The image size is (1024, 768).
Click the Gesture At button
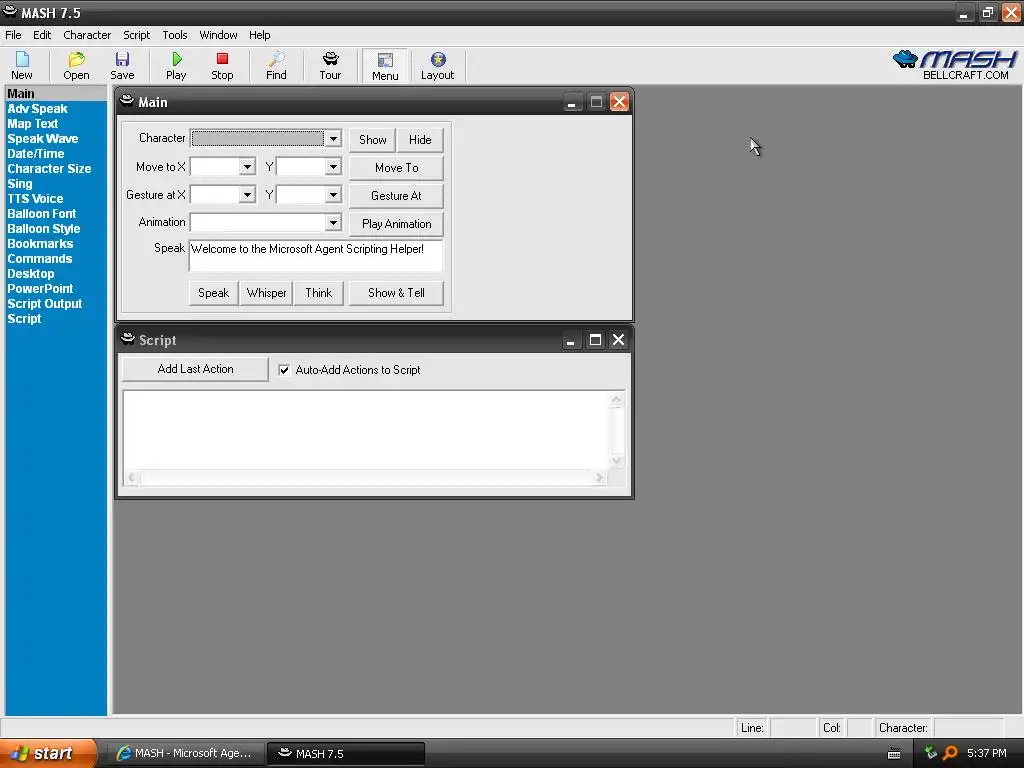click(x=396, y=196)
